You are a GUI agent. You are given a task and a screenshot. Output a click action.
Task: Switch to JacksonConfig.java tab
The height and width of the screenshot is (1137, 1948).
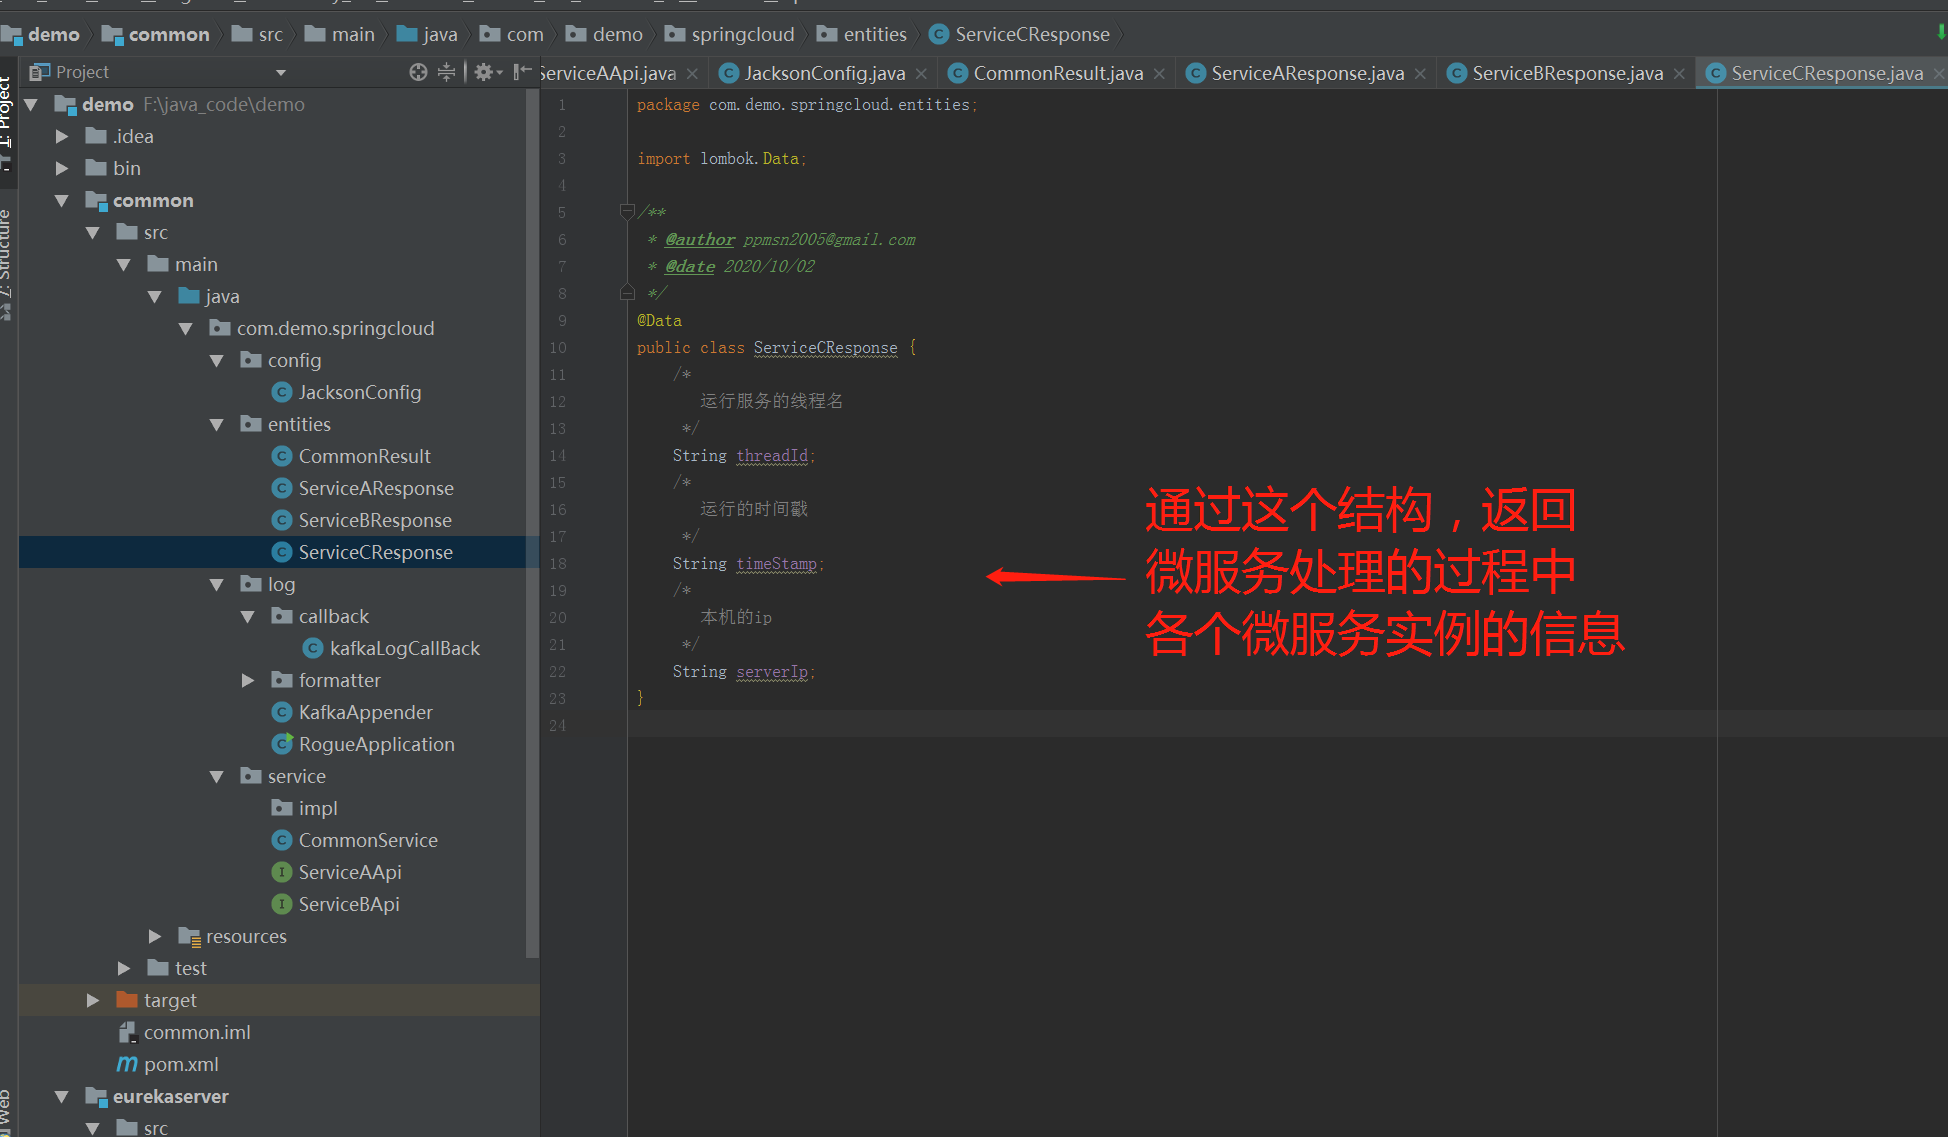(824, 73)
